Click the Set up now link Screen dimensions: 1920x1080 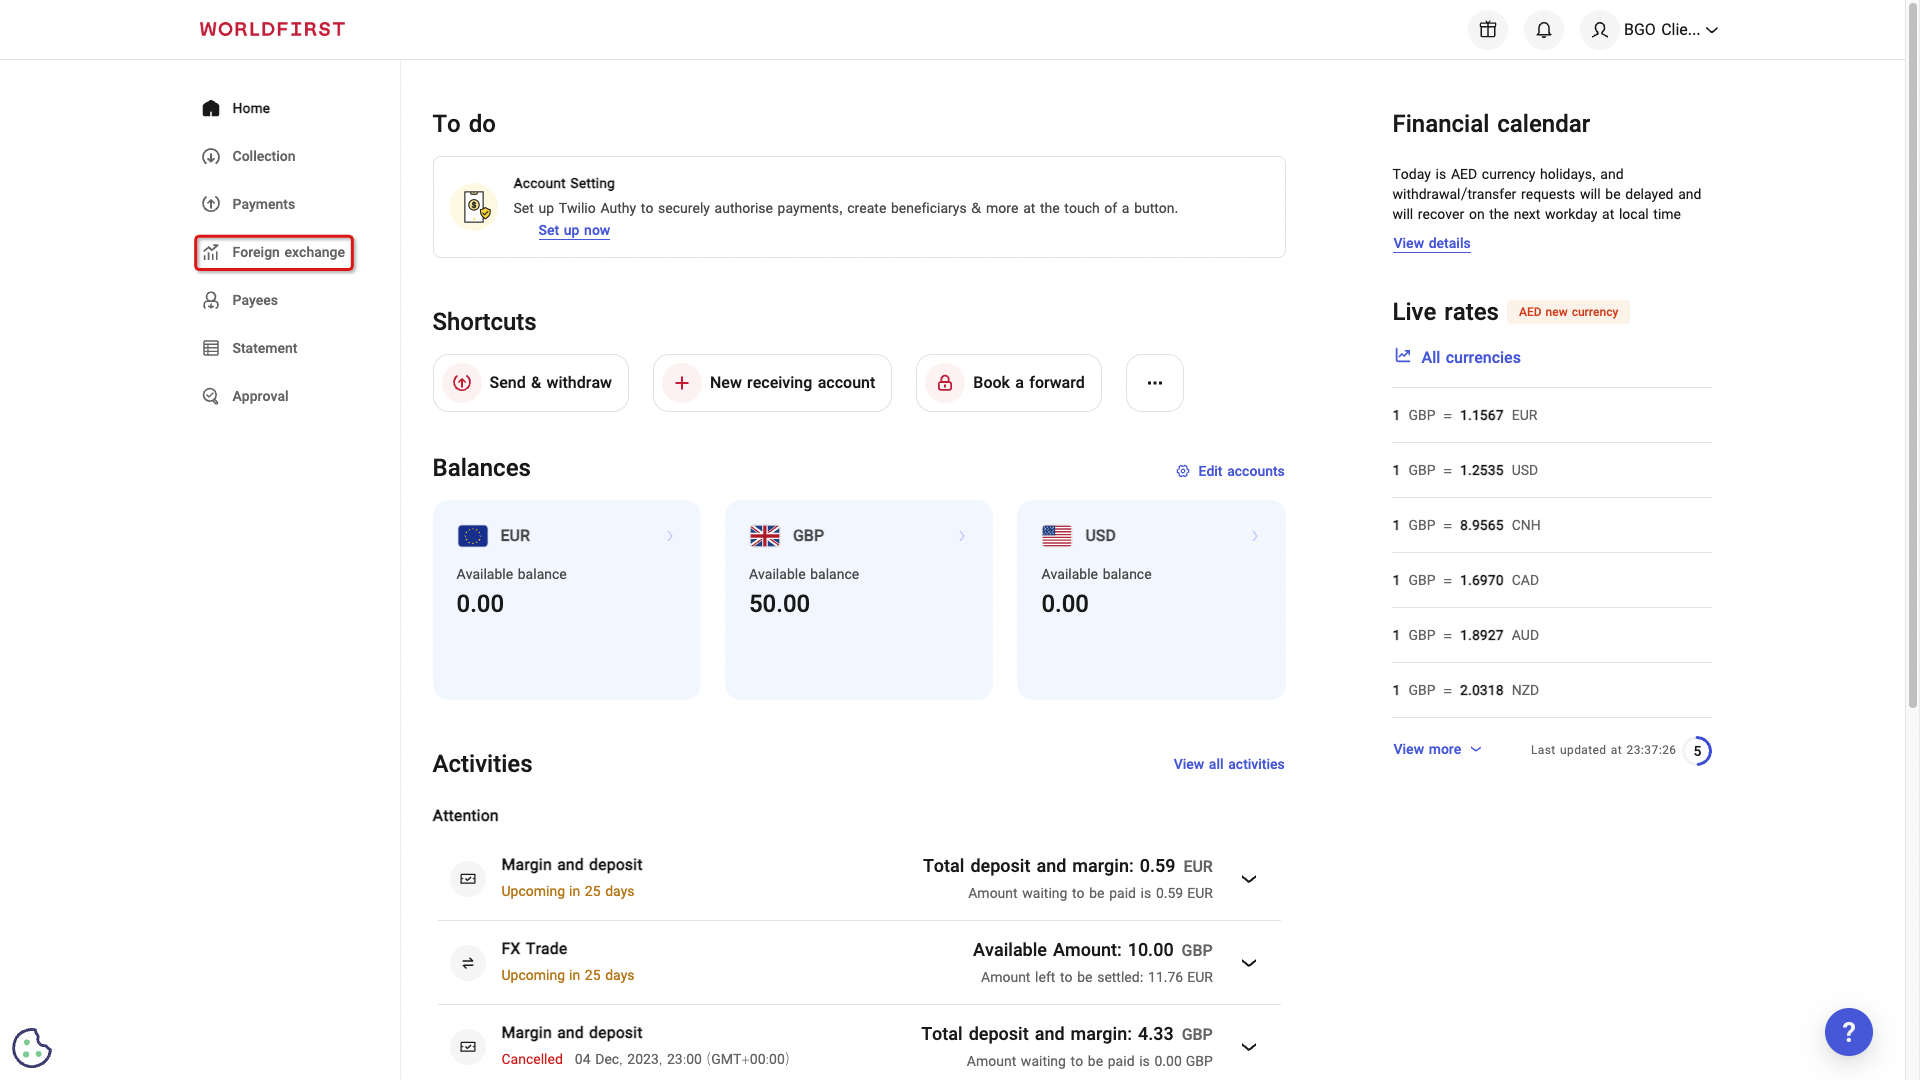(x=573, y=230)
